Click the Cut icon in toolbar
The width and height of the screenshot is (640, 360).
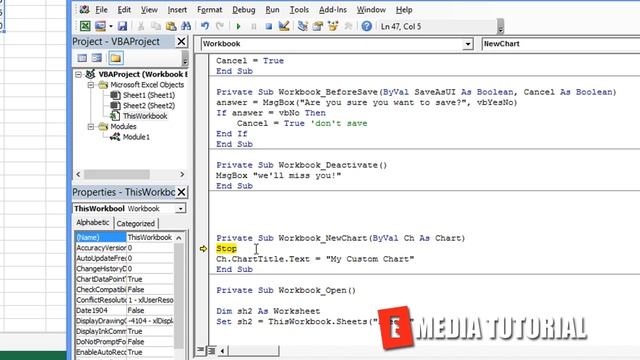point(141,26)
